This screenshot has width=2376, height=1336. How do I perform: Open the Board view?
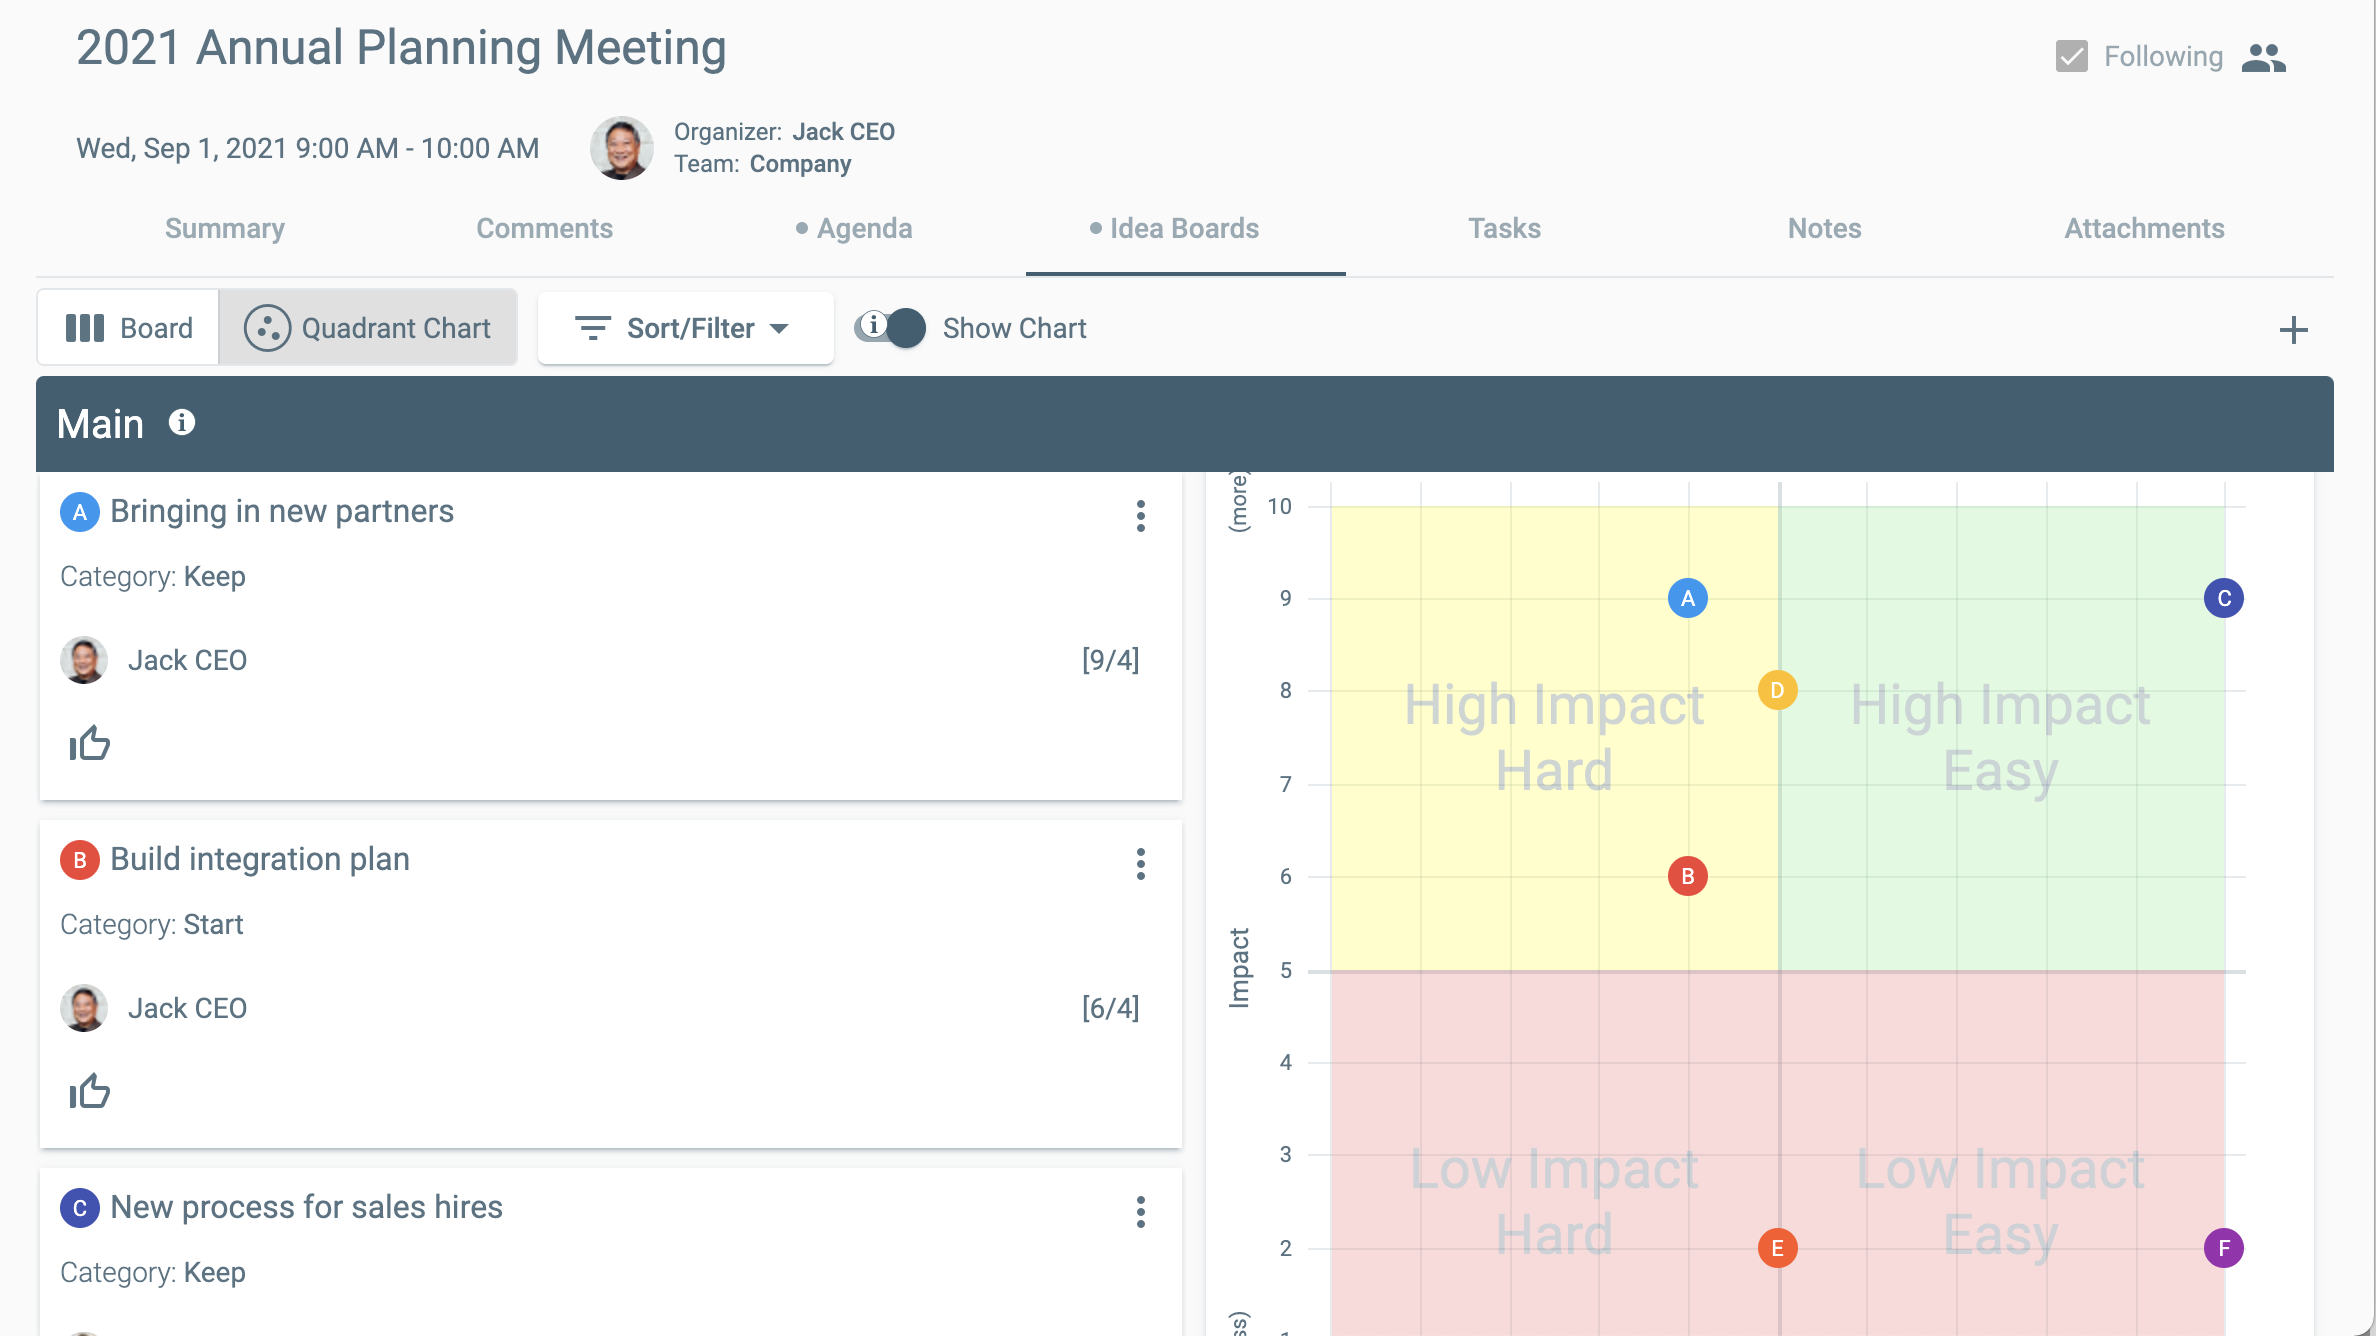coord(129,326)
